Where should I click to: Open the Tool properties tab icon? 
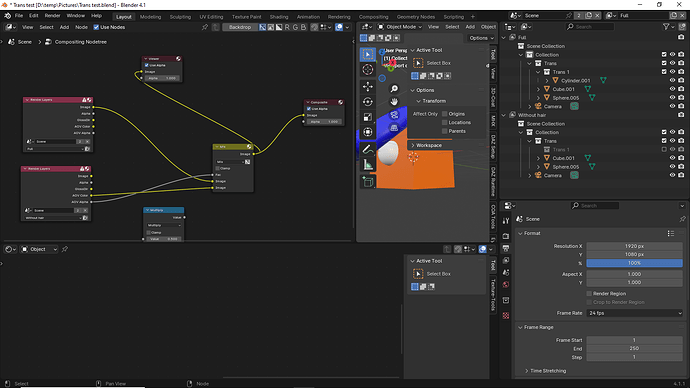(506, 221)
